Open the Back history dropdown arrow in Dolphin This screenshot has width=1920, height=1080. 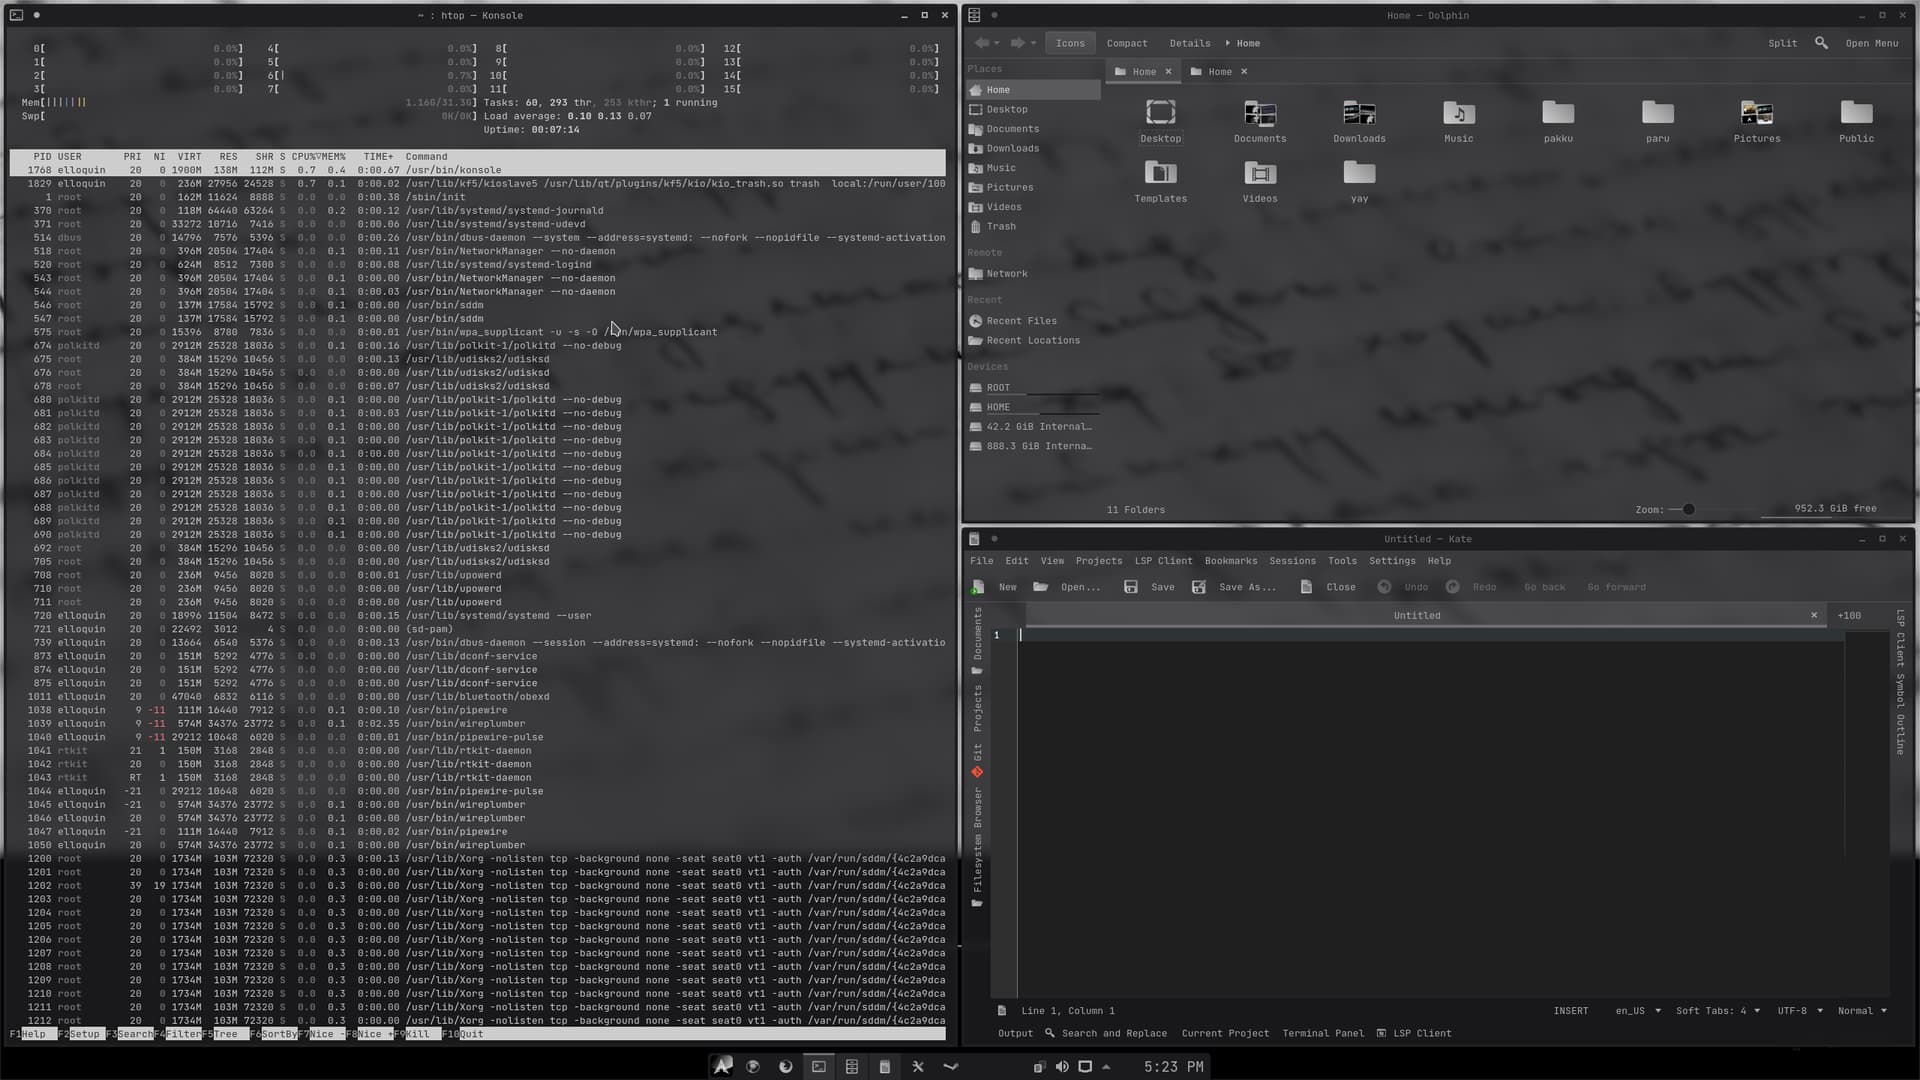(997, 43)
